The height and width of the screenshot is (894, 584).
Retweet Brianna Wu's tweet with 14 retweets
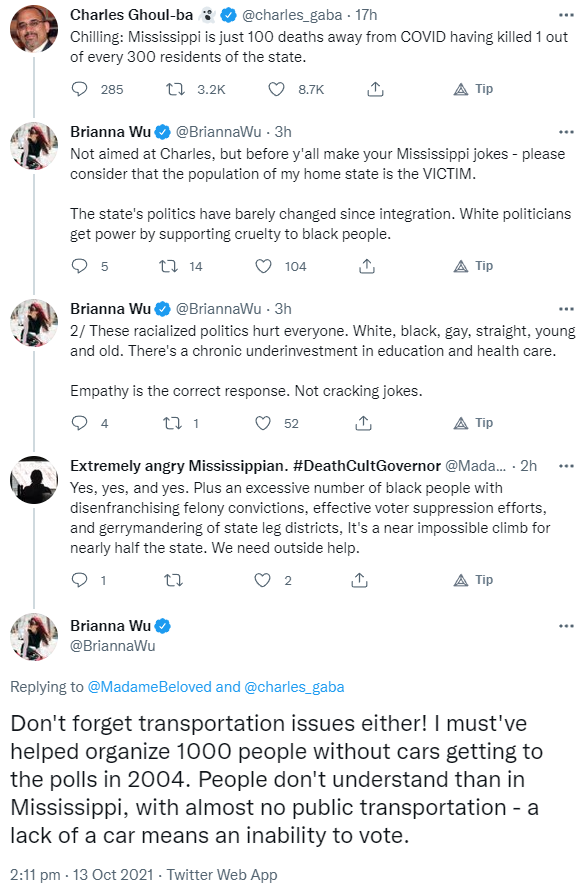168,266
